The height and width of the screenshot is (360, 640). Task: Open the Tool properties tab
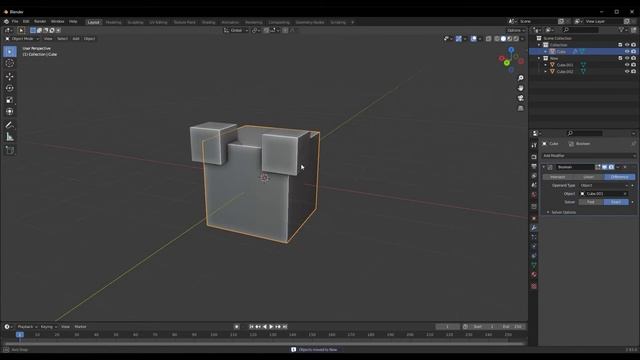(534, 145)
